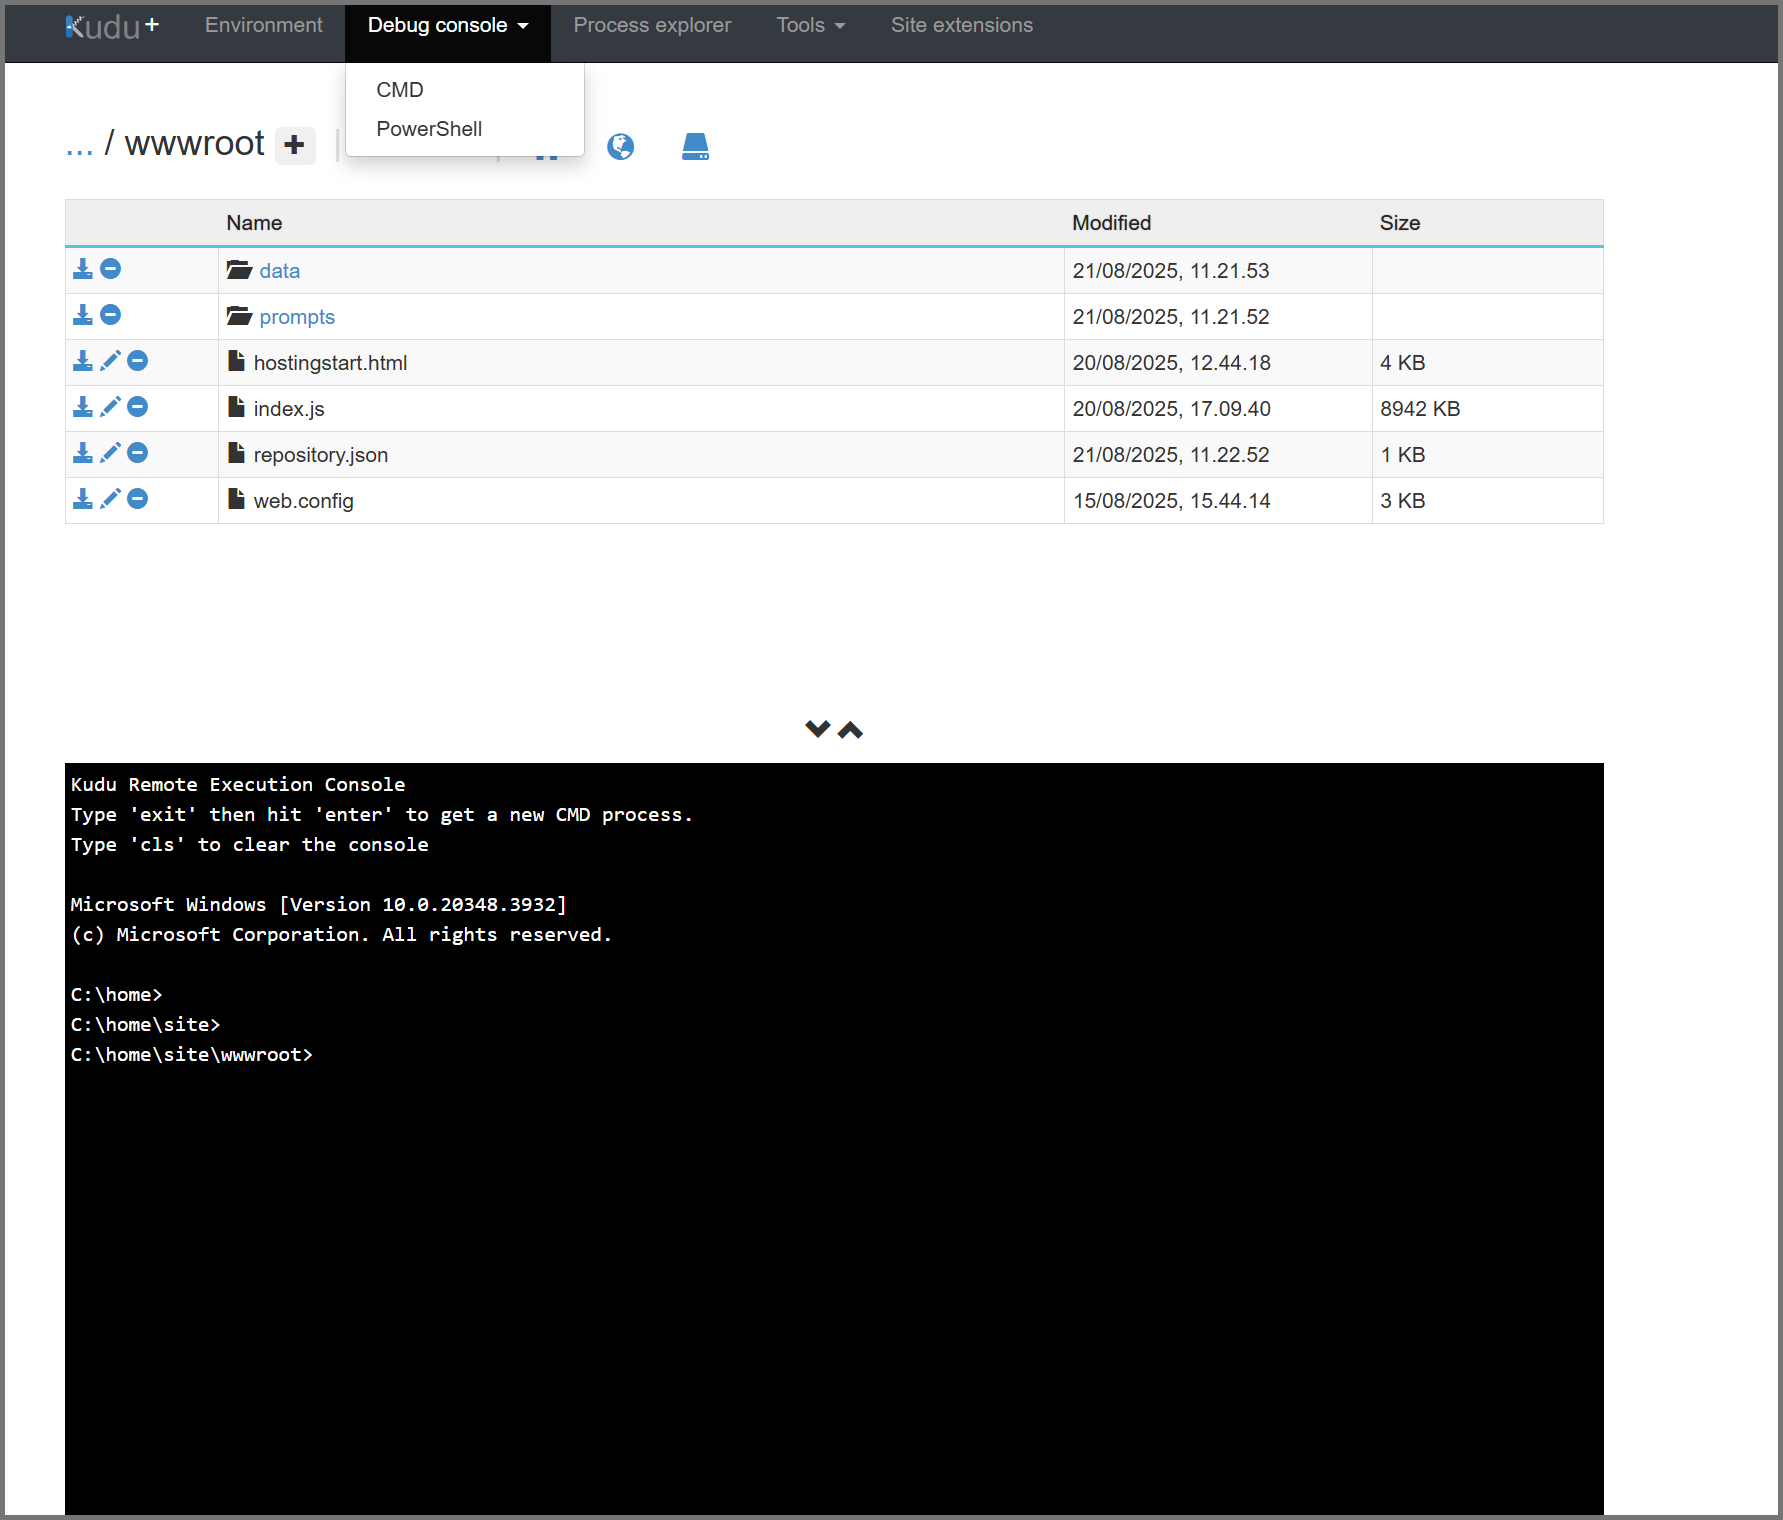Image resolution: width=1783 pixels, height=1520 pixels.
Task: Open the Tools dropdown menu
Action: (x=810, y=25)
